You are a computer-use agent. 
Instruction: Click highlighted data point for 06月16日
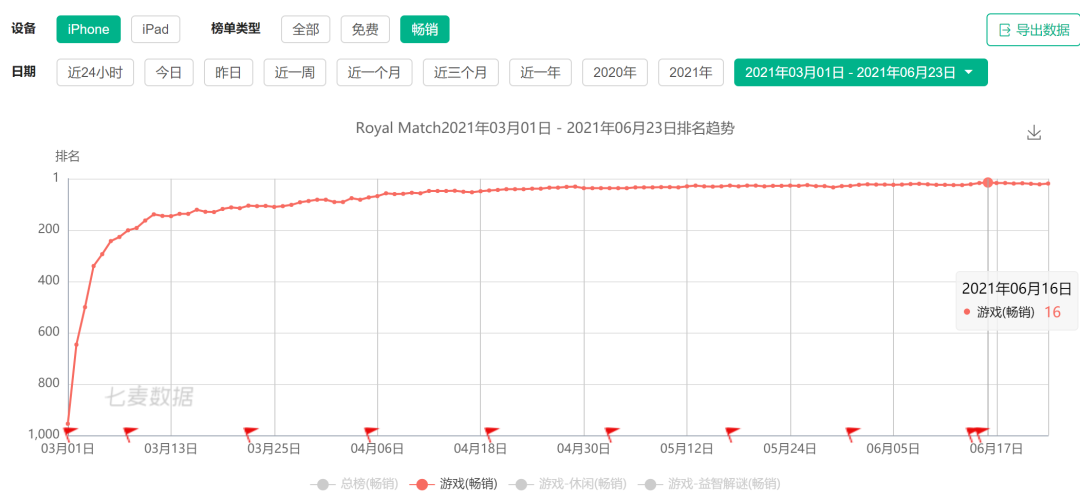[x=988, y=182]
